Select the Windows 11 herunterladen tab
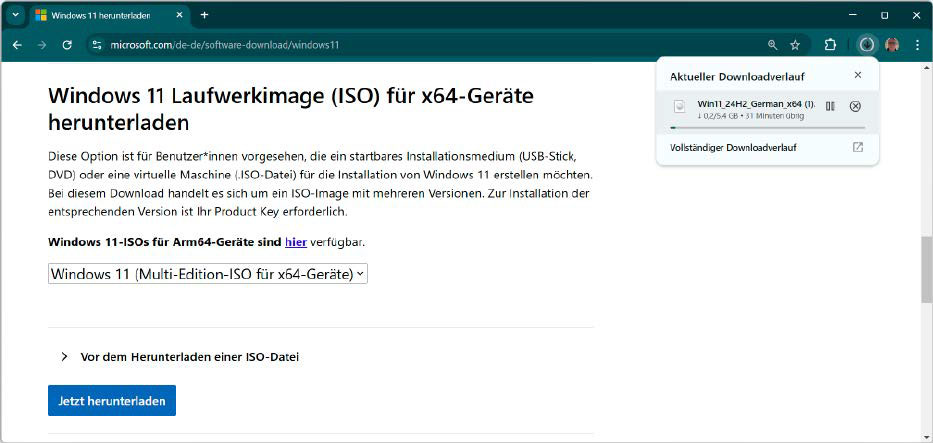The height and width of the screenshot is (443, 933). point(111,15)
